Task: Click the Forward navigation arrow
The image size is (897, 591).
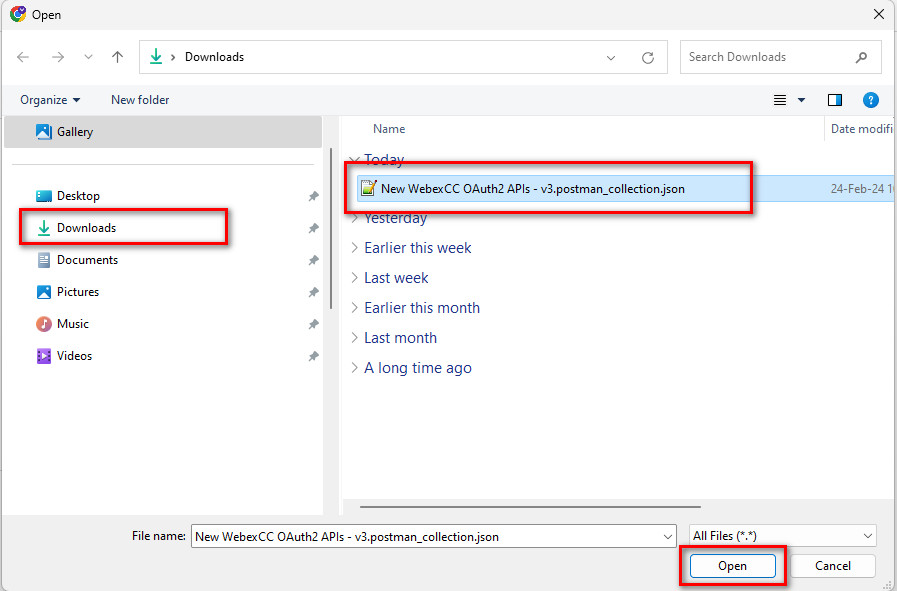Action: (x=58, y=57)
